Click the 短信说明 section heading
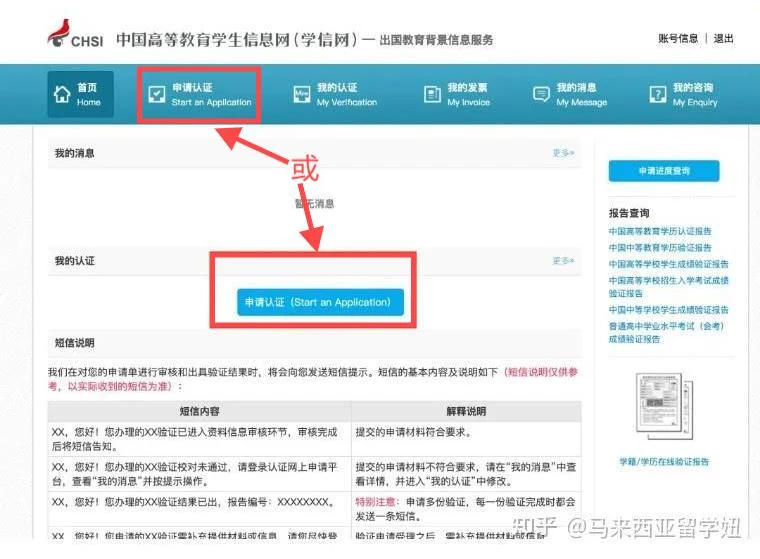Image resolution: width=760 pixels, height=559 pixels. [74, 343]
